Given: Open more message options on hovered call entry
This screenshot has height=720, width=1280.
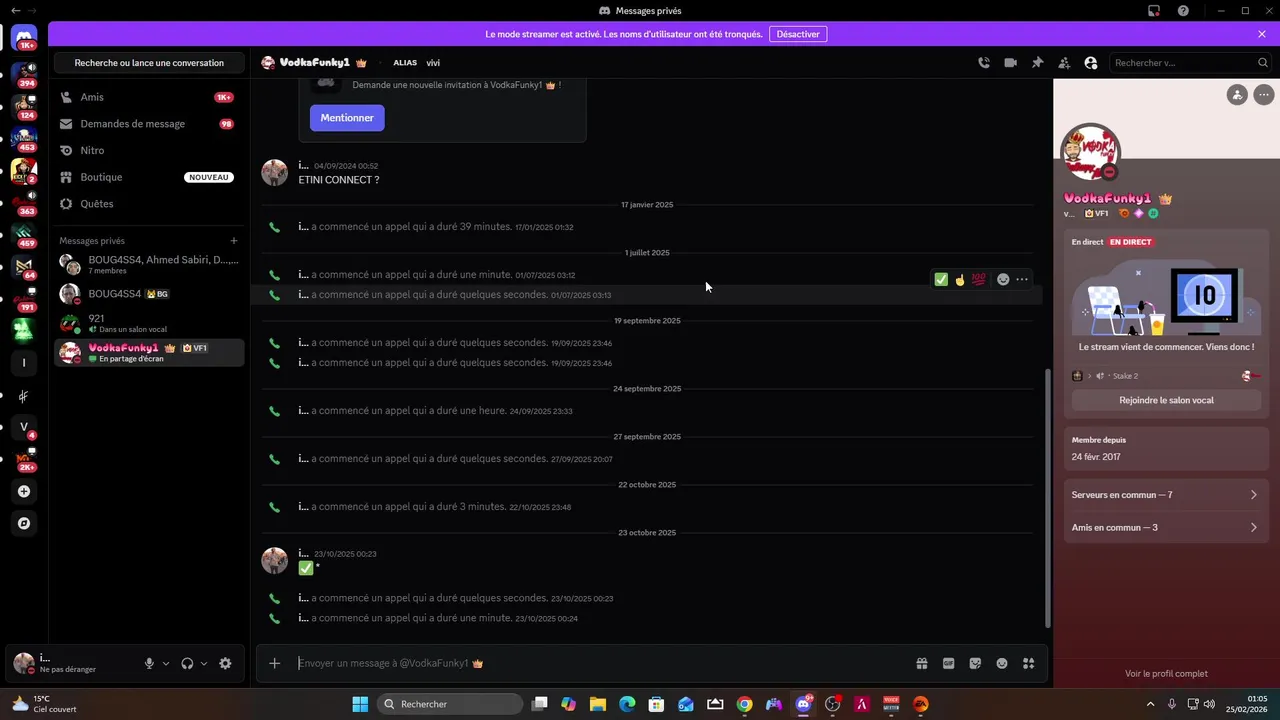Looking at the screenshot, I should tap(1022, 280).
